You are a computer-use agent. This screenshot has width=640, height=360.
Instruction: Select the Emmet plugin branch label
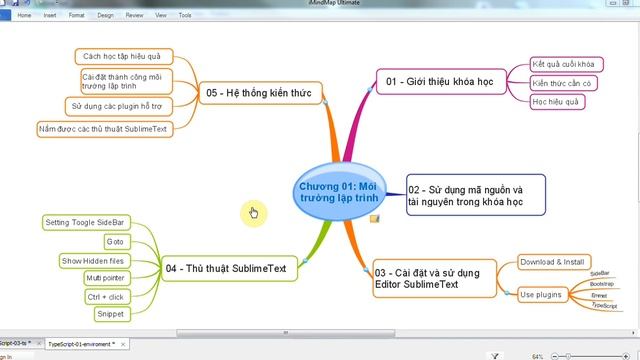click(599, 295)
